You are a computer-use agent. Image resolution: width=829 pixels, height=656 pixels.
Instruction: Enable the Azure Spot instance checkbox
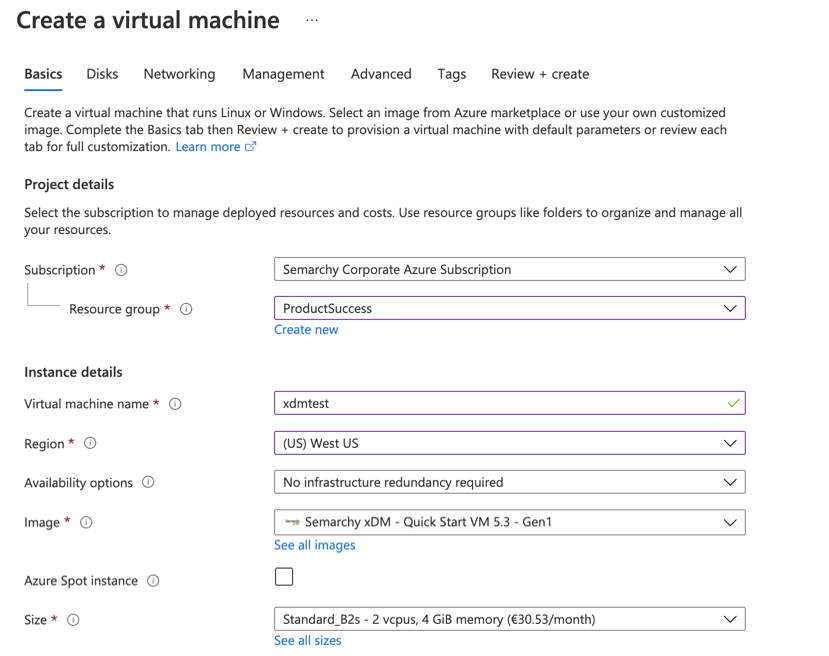coord(285,577)
